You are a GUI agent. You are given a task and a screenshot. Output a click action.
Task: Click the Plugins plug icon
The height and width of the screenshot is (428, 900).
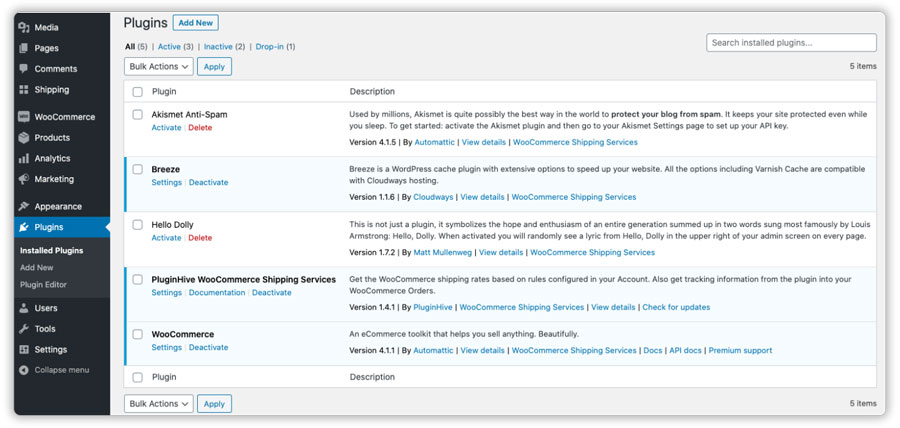[x=24, y=227]
